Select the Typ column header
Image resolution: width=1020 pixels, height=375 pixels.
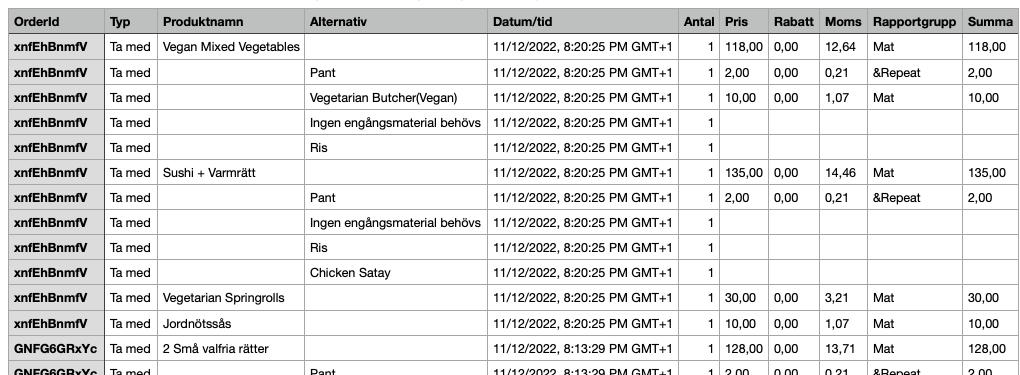pos(131,21)
